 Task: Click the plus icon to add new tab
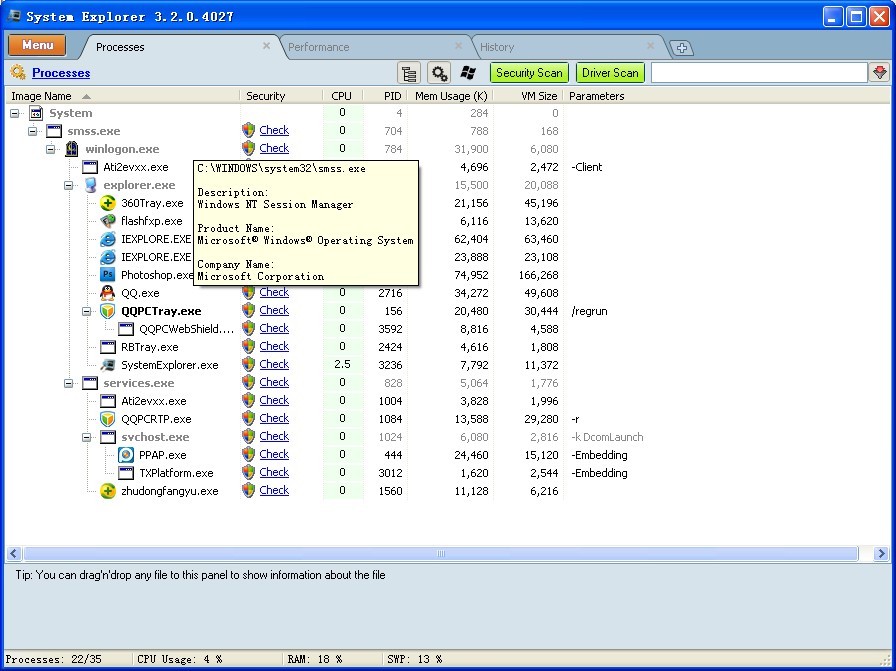click(x=681, y=48)
